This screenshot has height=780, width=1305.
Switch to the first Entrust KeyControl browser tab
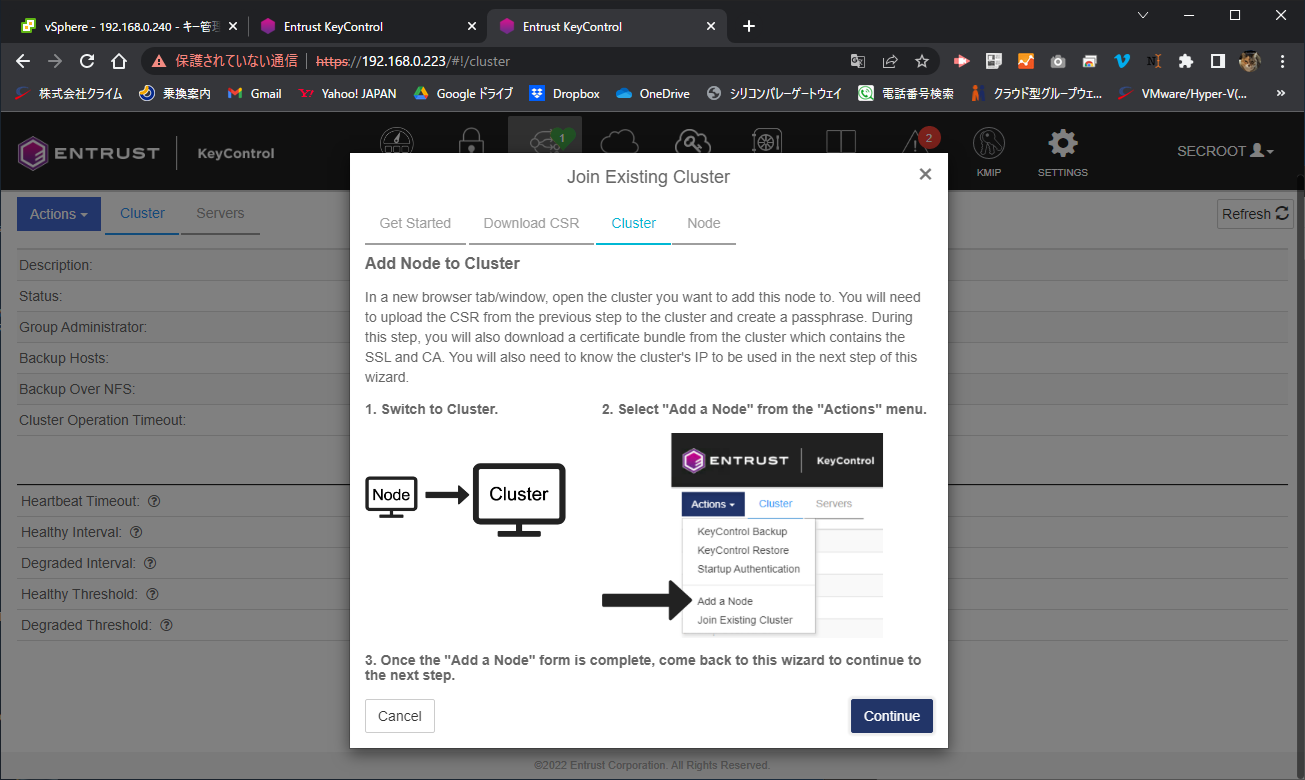[366, 26]
